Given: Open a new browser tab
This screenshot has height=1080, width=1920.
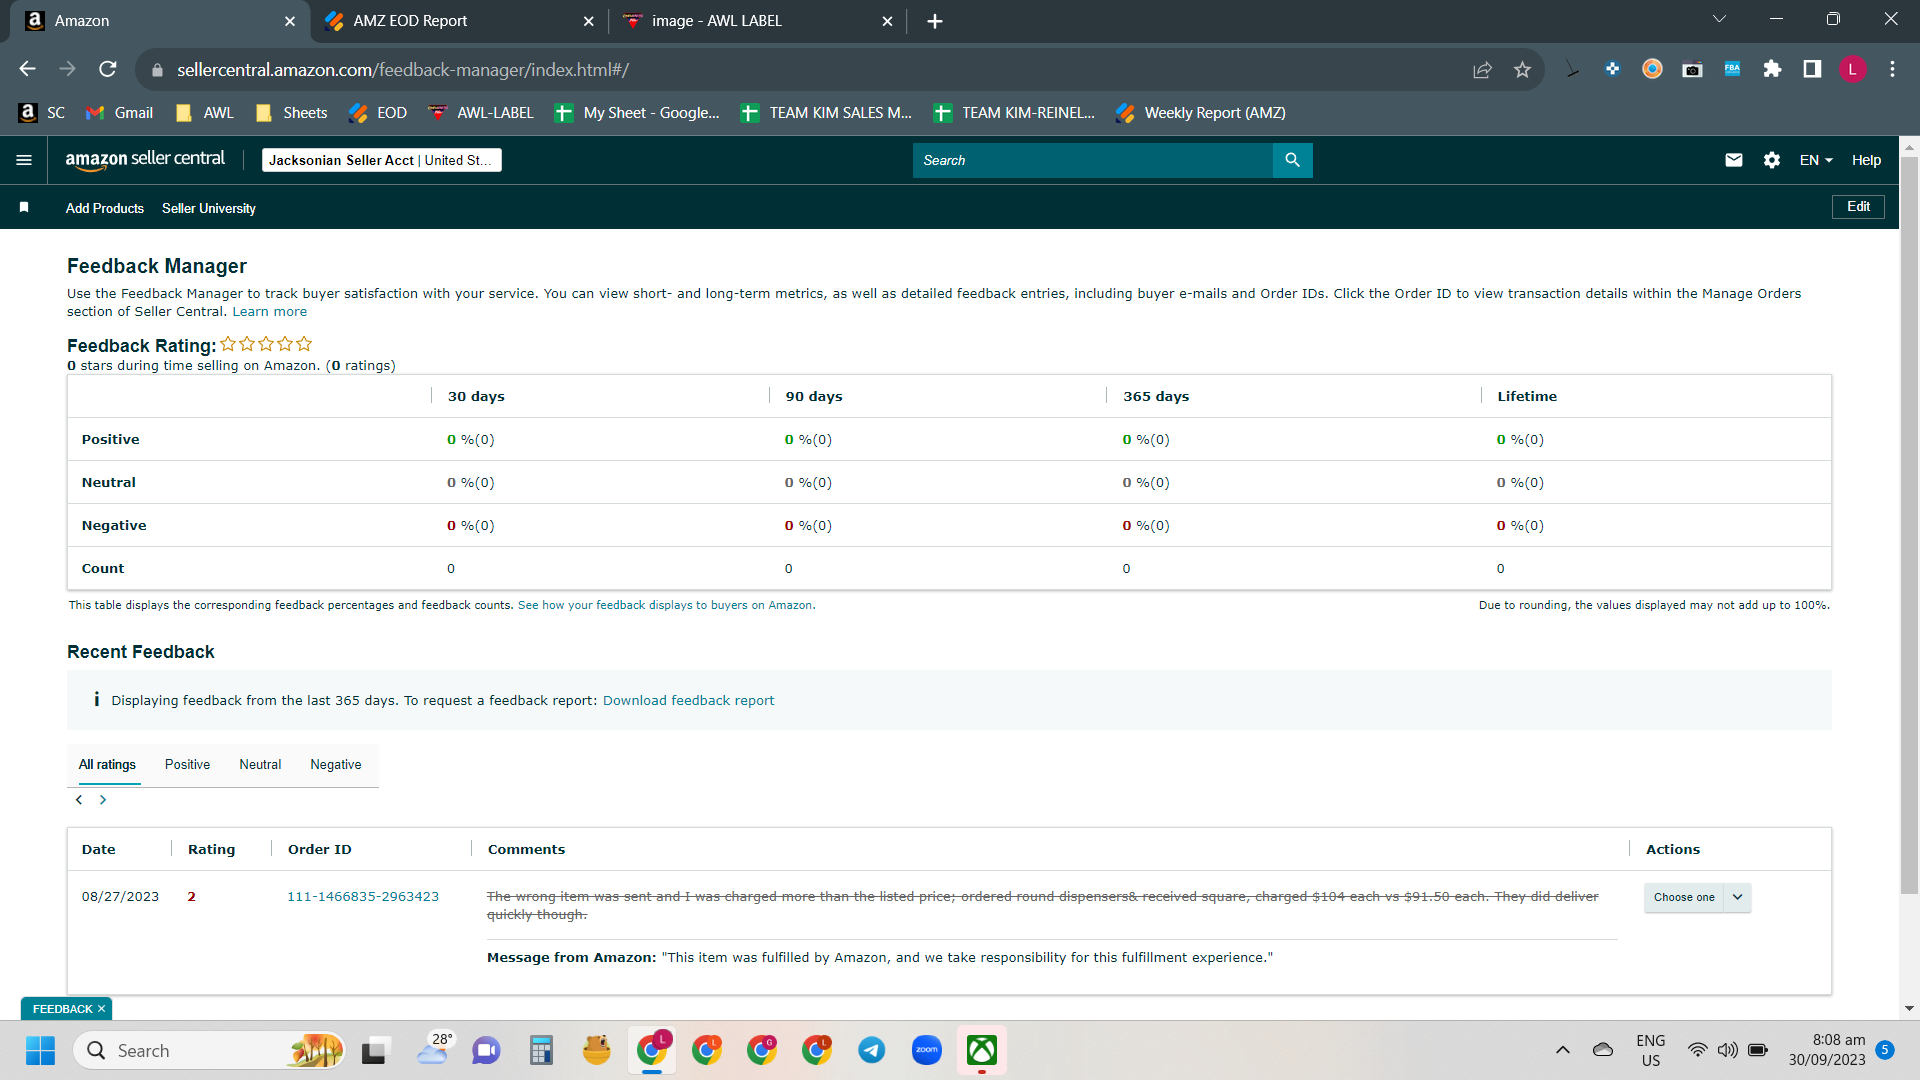Looking at the screenshot, I should coord(935,21).
